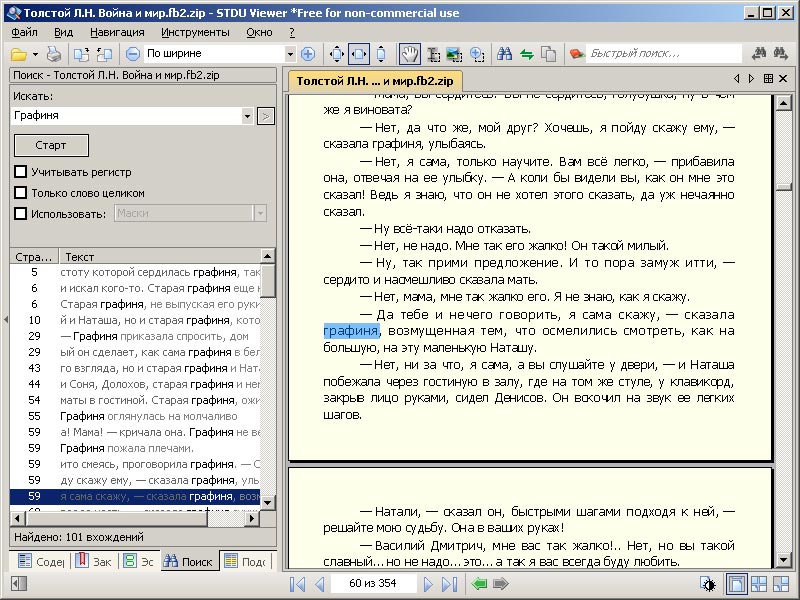This screenshot has height=600, width=800.
Task: Jump to the last page with navigation arrows
Action: tap(450, 588)
